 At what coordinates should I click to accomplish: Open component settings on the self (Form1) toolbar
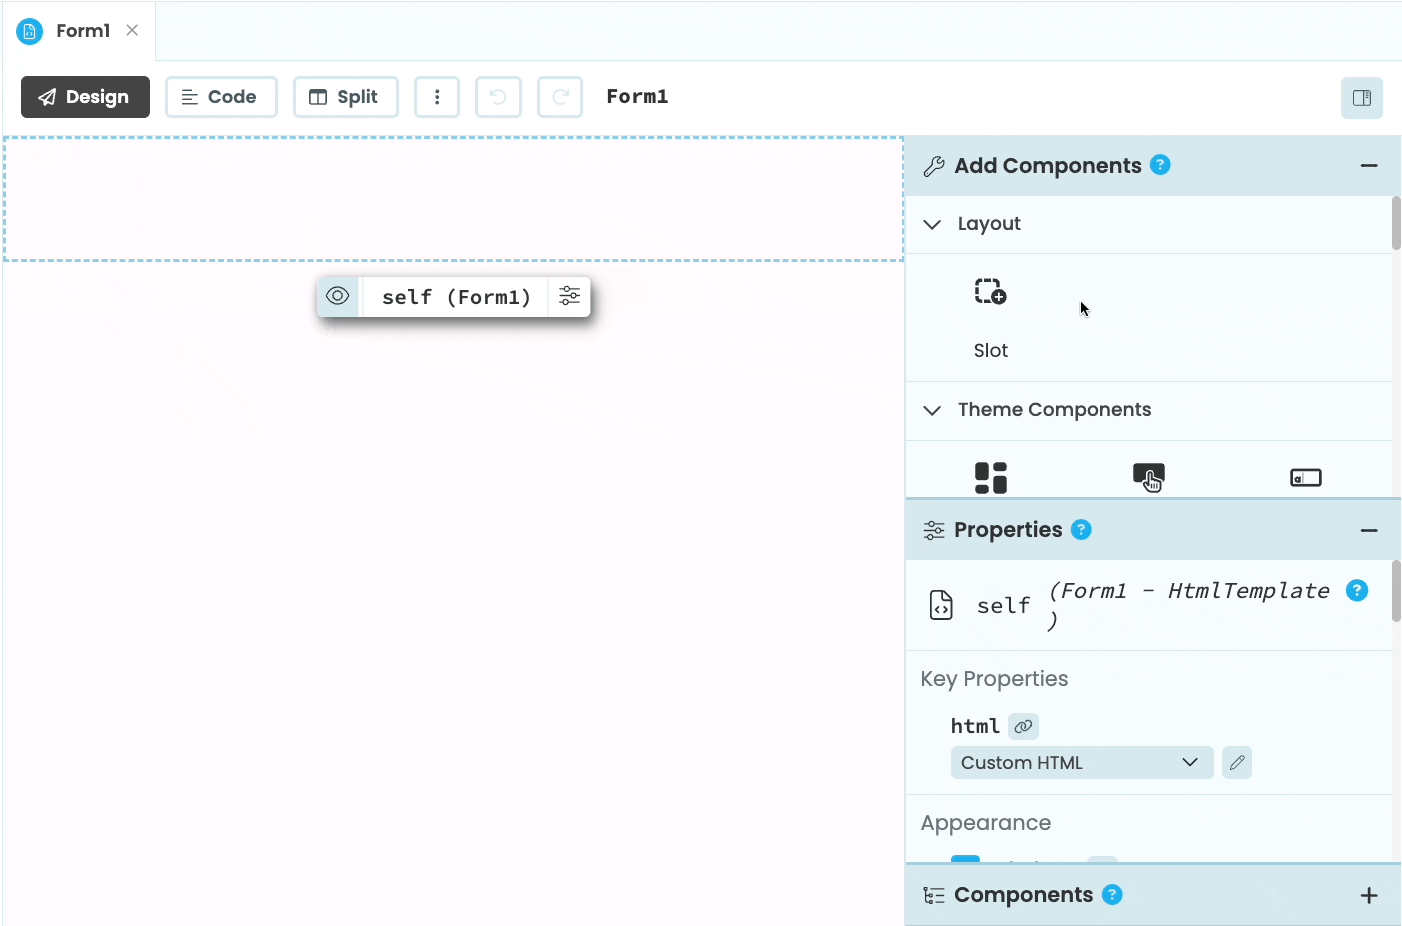(x=569, y=296)
